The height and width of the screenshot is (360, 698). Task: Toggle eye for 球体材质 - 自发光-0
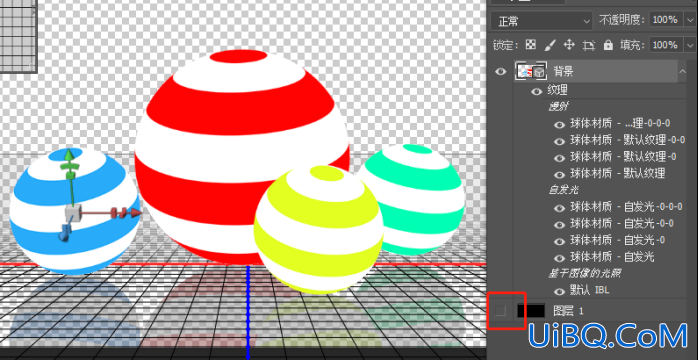(560, 241)
